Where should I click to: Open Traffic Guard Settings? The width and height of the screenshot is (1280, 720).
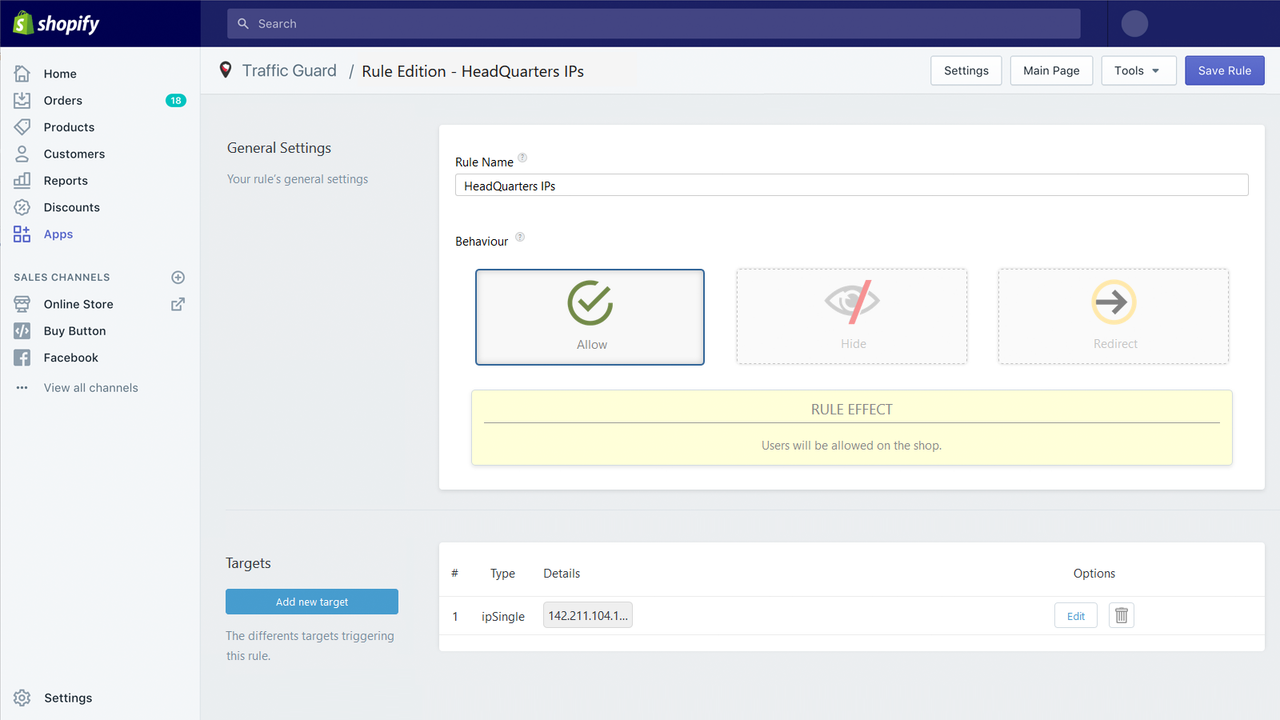(965, 70)
